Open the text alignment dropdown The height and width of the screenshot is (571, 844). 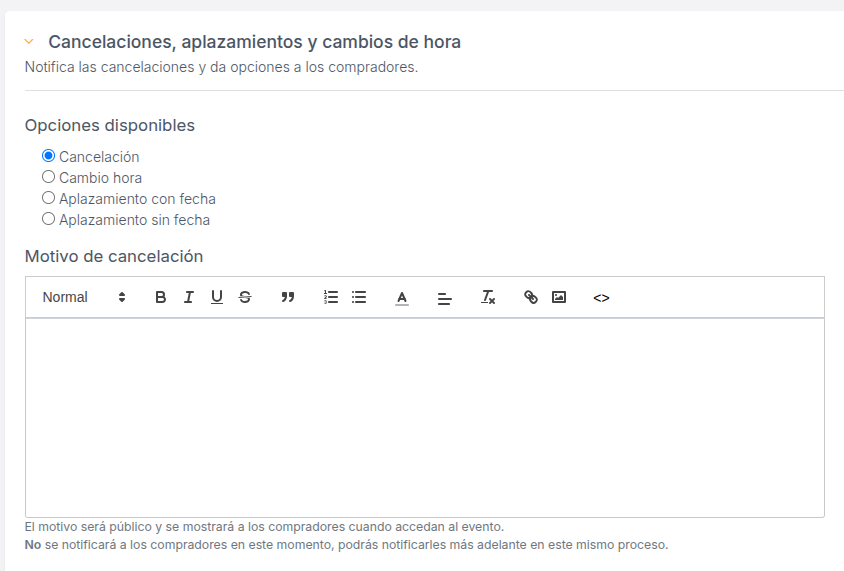click(x=445, y=297)
